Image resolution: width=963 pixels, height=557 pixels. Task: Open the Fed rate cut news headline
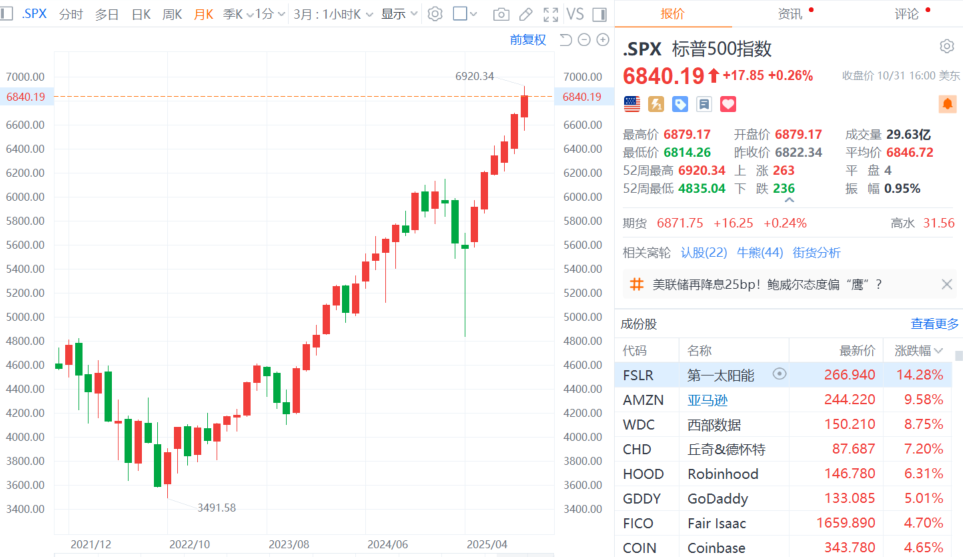tap(767, 284)
